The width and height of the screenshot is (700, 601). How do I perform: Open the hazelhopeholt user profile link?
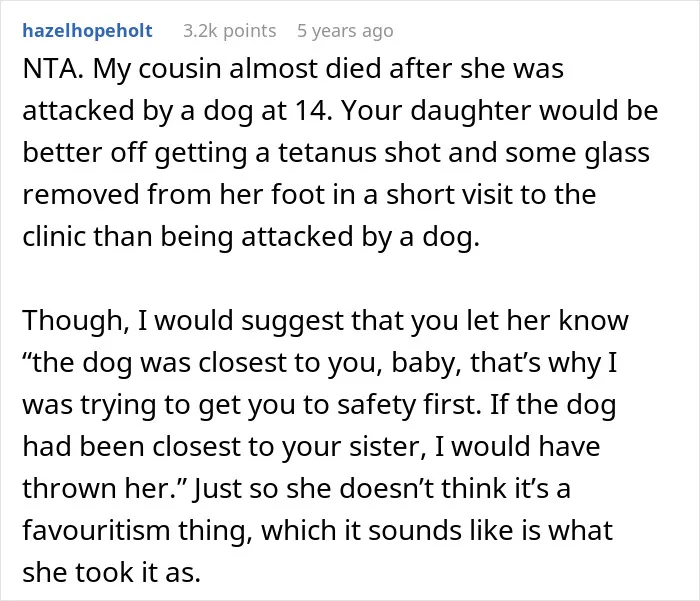pos(88,31)
